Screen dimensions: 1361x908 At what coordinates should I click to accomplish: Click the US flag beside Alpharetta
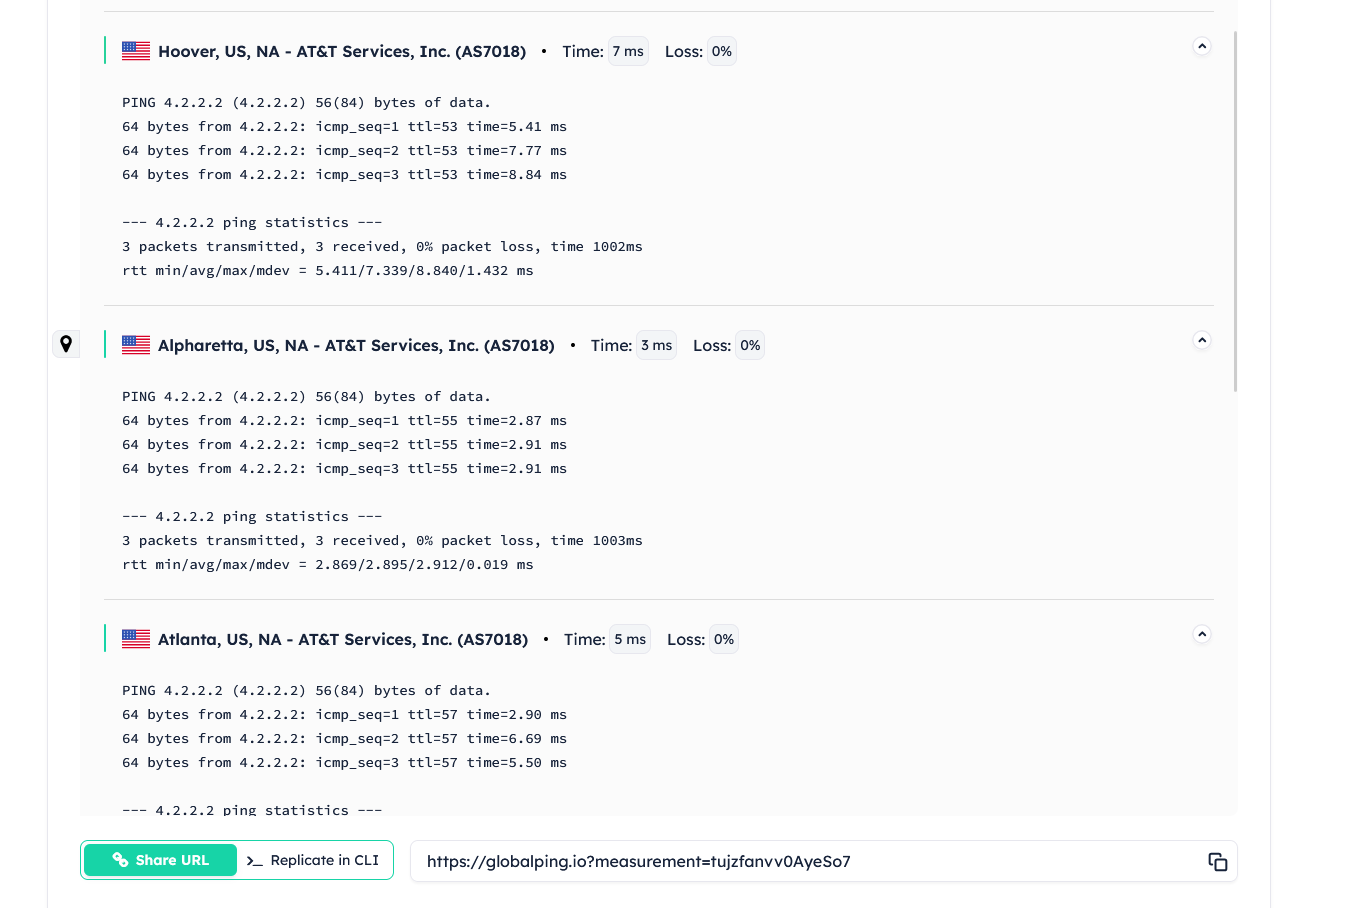[x=136, y=345]
